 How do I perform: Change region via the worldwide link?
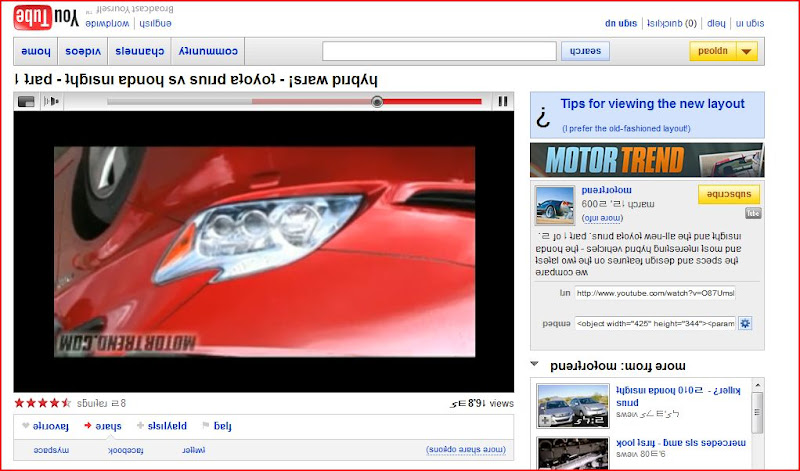click(x=107, y=23)
